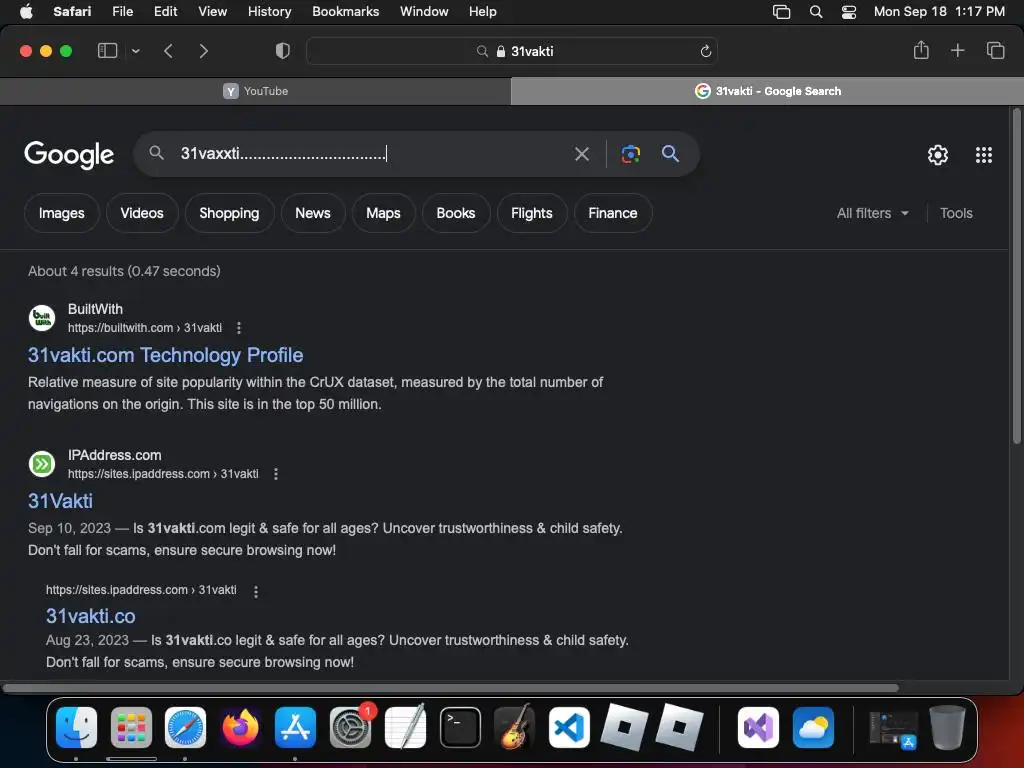
Task: Filter results by Videos
Action: point(142,213)
